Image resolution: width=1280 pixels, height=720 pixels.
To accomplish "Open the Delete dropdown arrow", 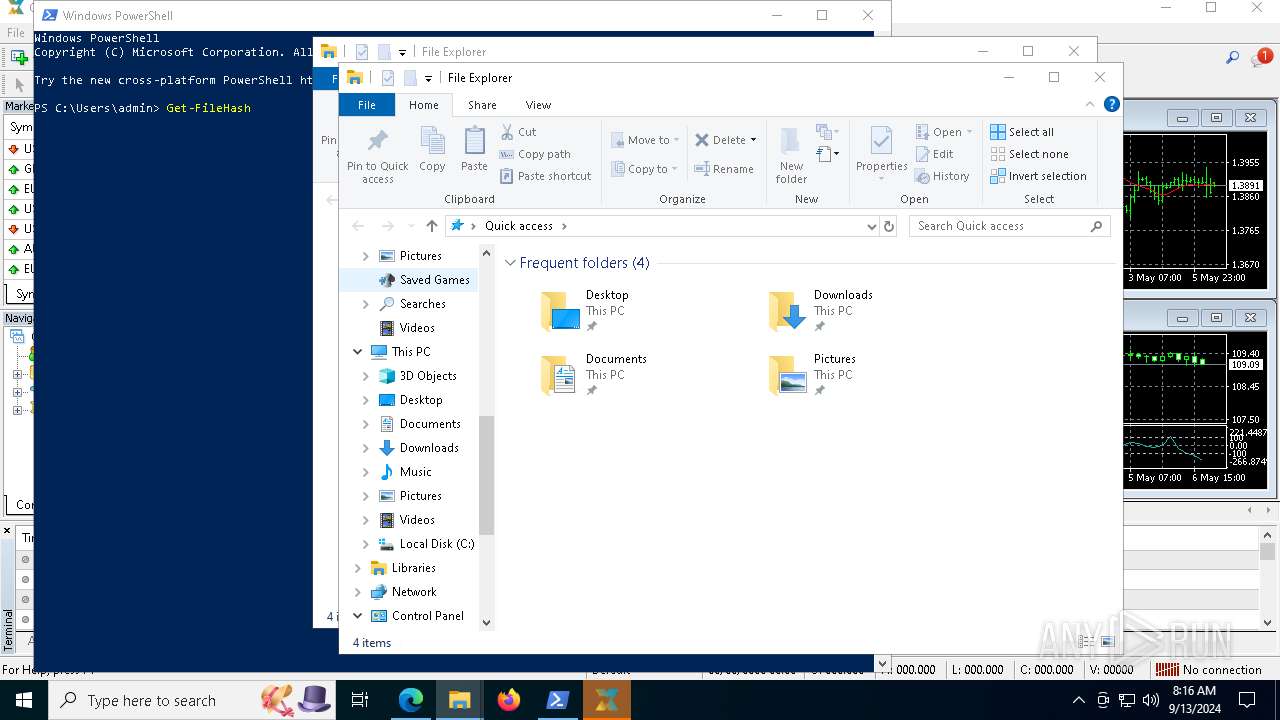I will click(753, 140).
